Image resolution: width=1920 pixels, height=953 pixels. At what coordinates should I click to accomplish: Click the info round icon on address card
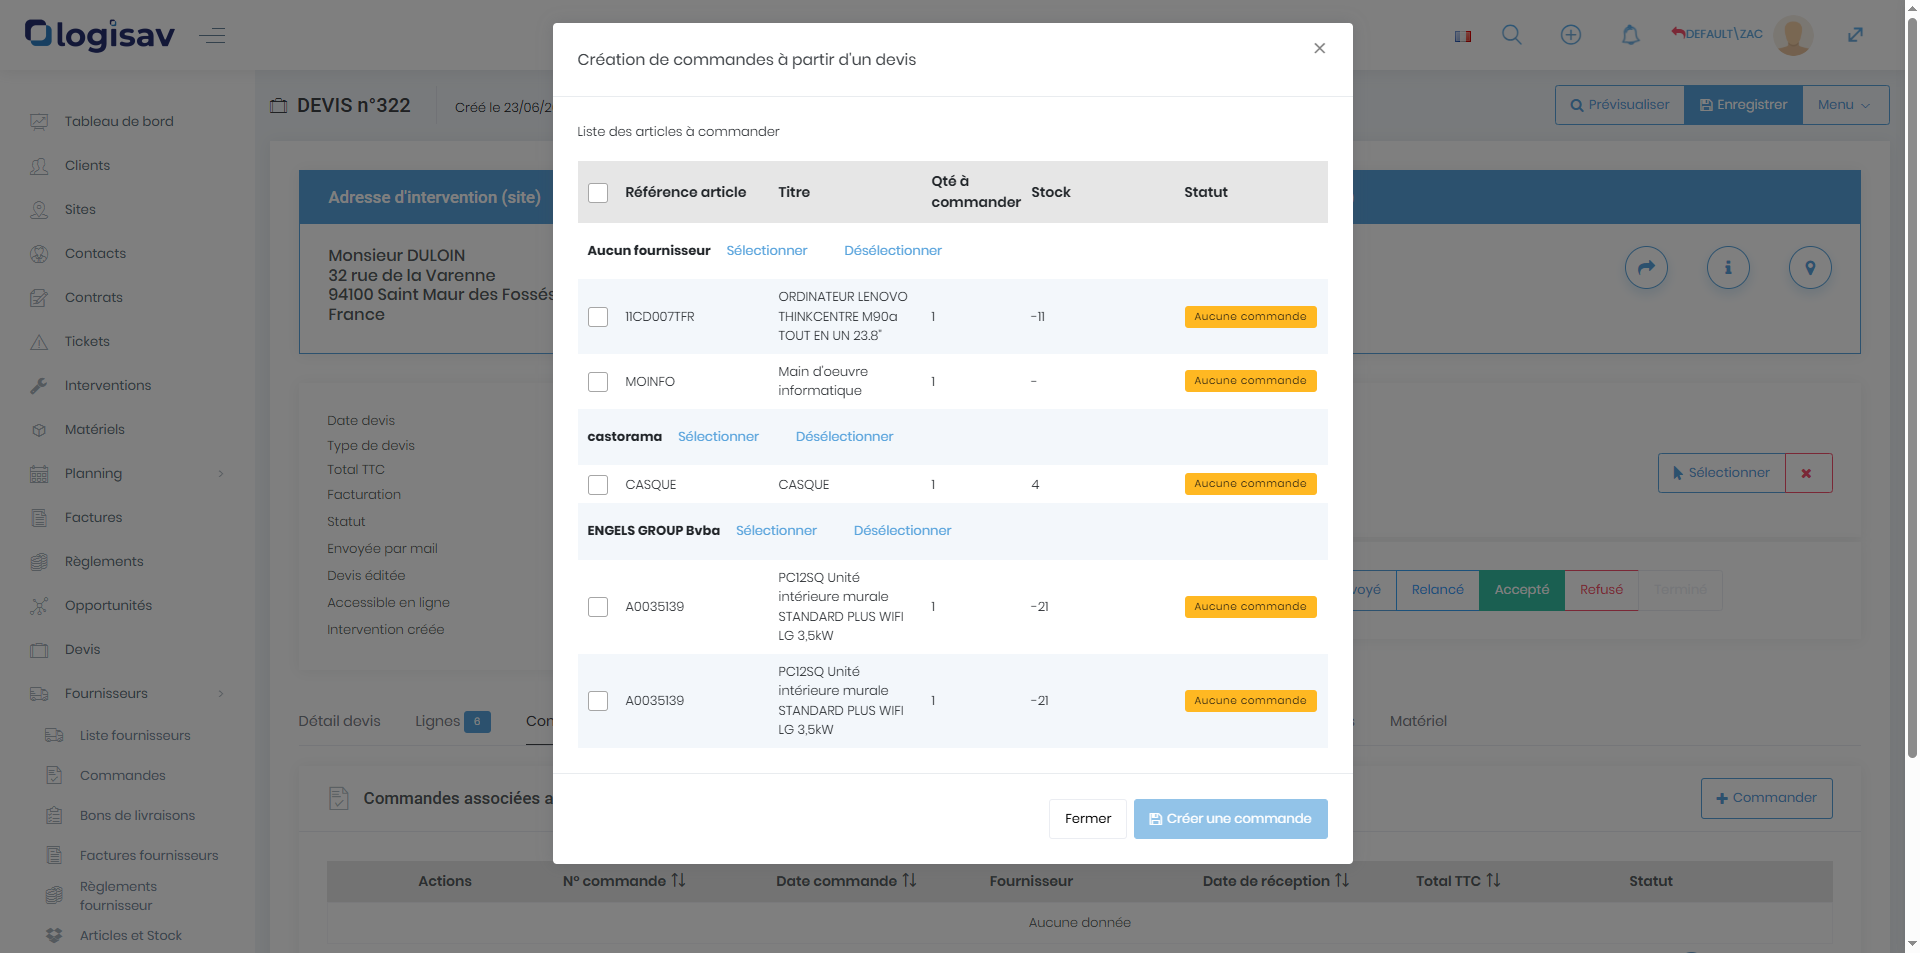click(x=1728, y=267)
